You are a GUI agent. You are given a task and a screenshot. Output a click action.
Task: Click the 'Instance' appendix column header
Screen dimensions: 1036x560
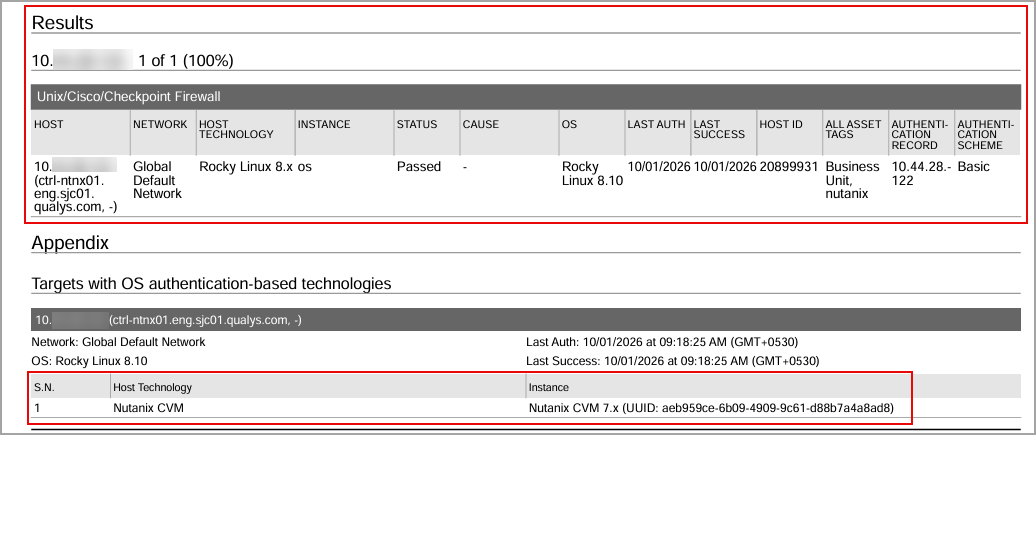pyautogui.click(x=548, y=388)
